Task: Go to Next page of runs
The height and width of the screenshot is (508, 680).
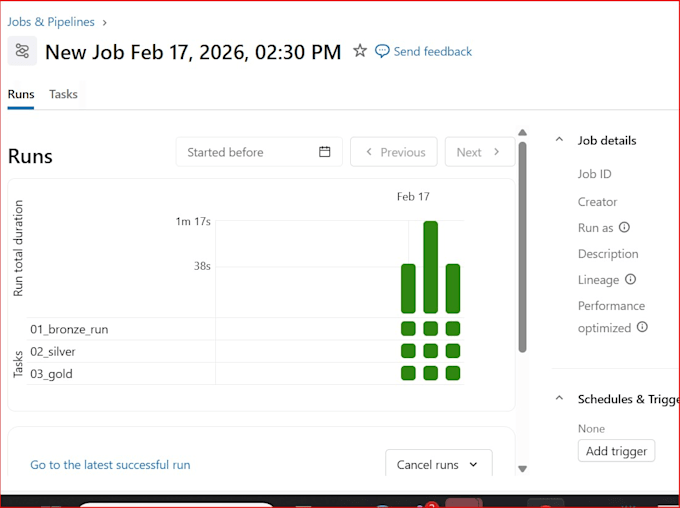Action: (480, 152)
